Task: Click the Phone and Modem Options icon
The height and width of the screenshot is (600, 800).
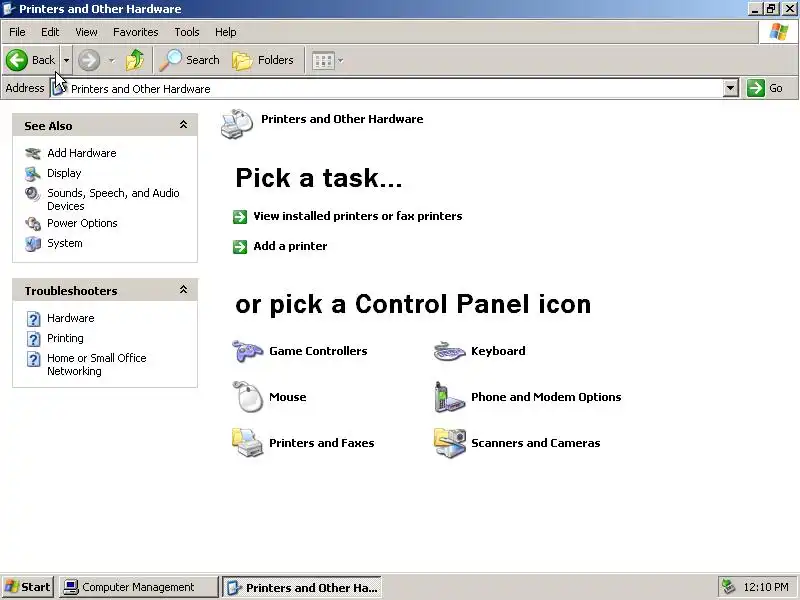Action: click(449, 396)
